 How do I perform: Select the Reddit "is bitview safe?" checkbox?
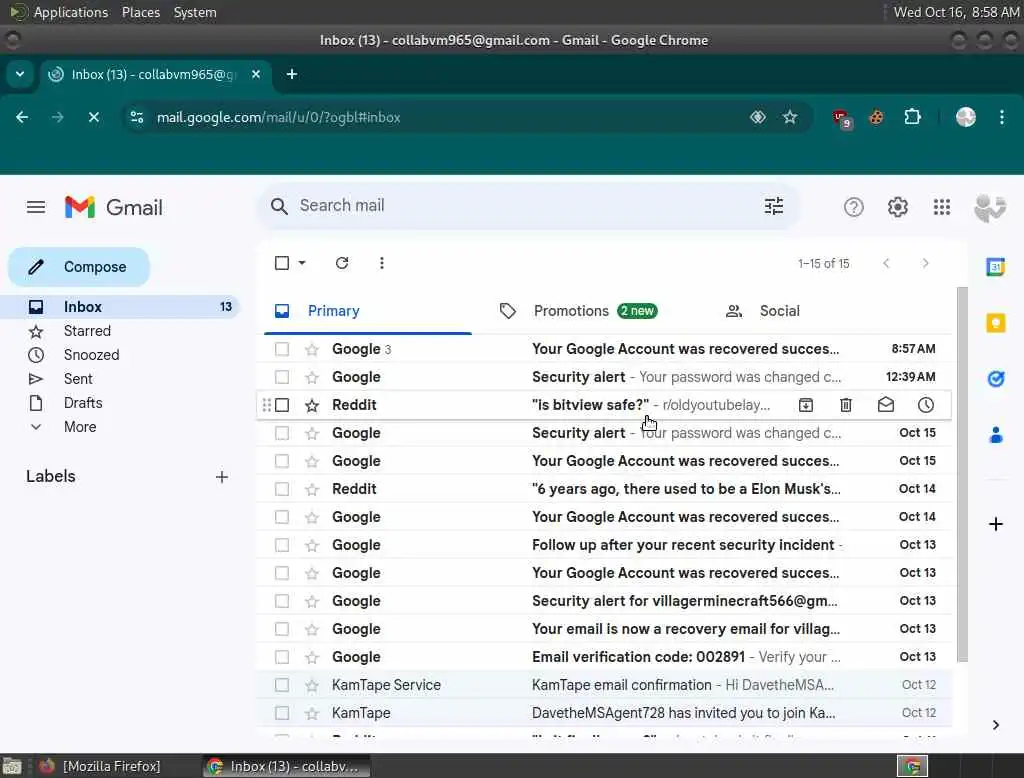click(x=282, y=405)
